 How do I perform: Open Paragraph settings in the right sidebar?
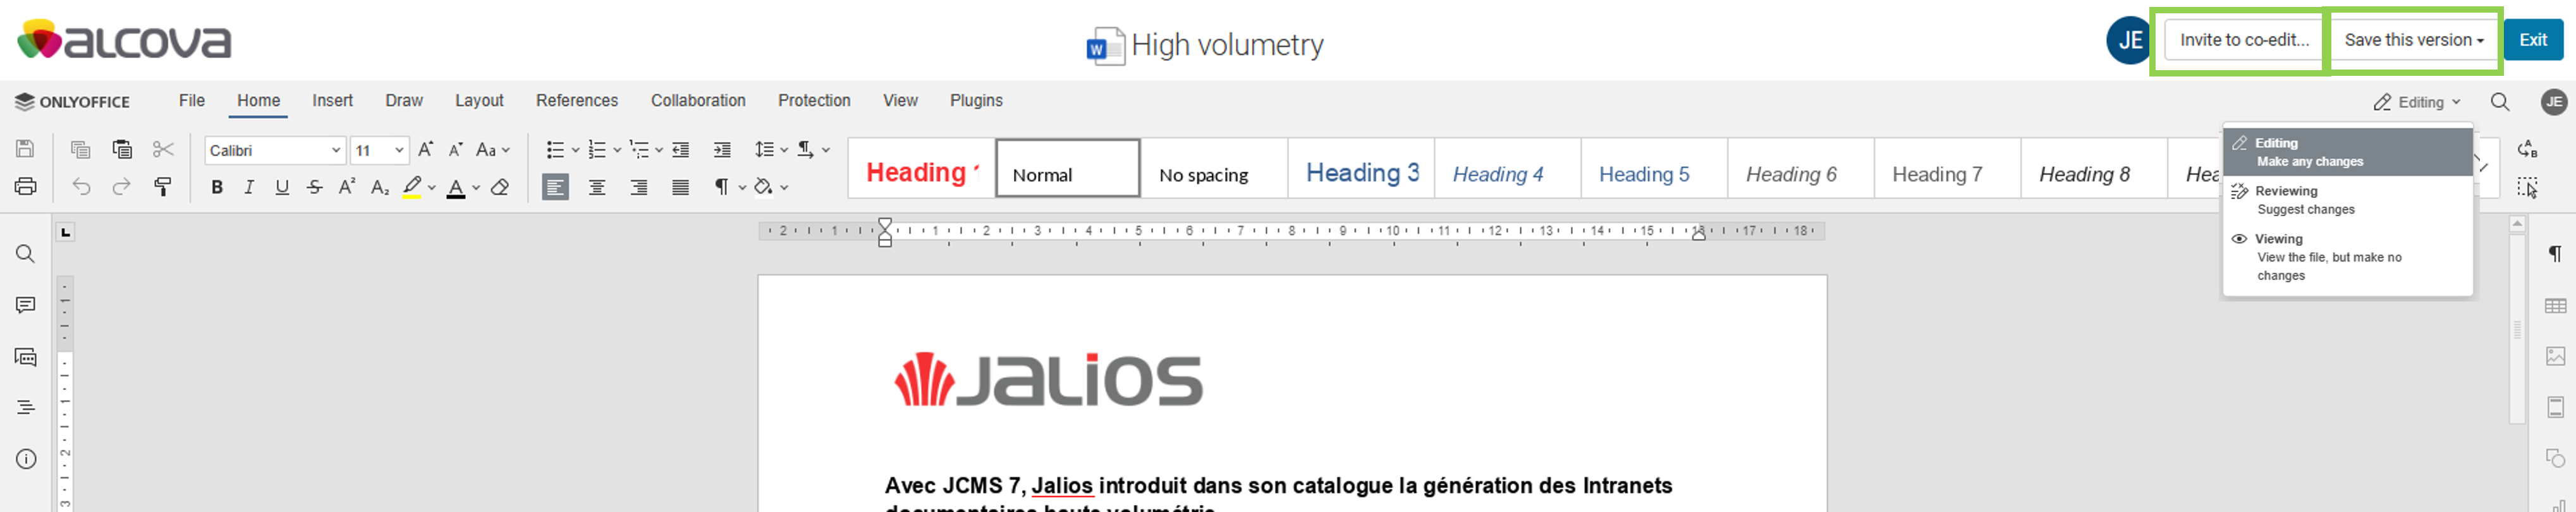point(2555,254)
